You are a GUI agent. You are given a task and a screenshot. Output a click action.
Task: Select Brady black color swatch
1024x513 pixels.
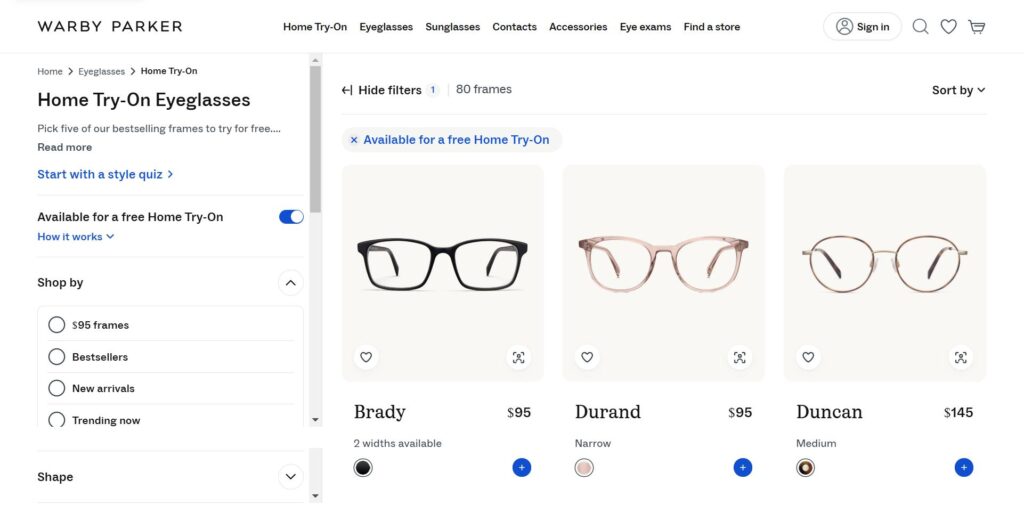coord(363,467)
